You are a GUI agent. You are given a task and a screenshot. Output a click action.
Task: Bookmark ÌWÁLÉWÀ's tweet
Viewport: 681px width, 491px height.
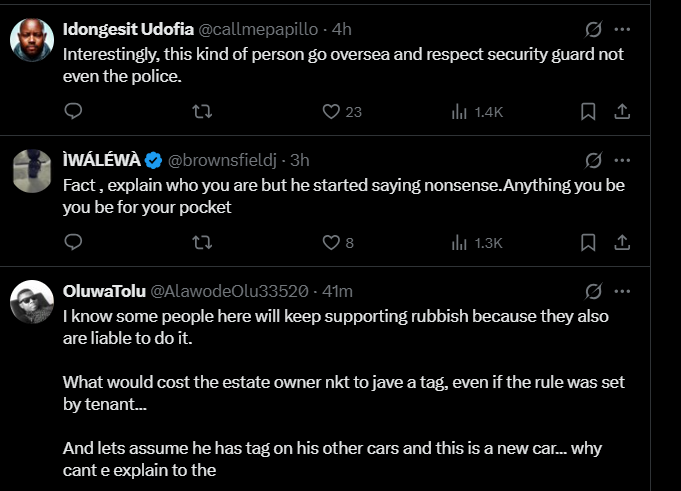click(589, 242)
